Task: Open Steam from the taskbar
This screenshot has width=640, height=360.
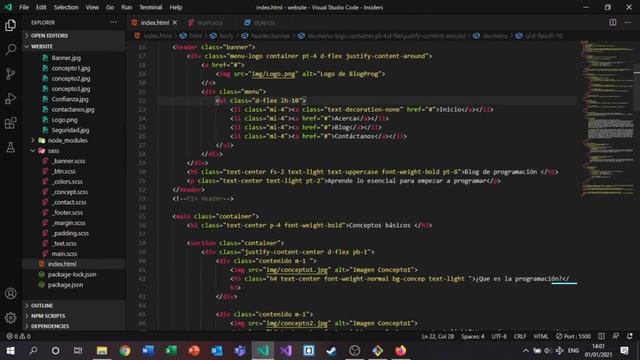Action: pos(331,351)
